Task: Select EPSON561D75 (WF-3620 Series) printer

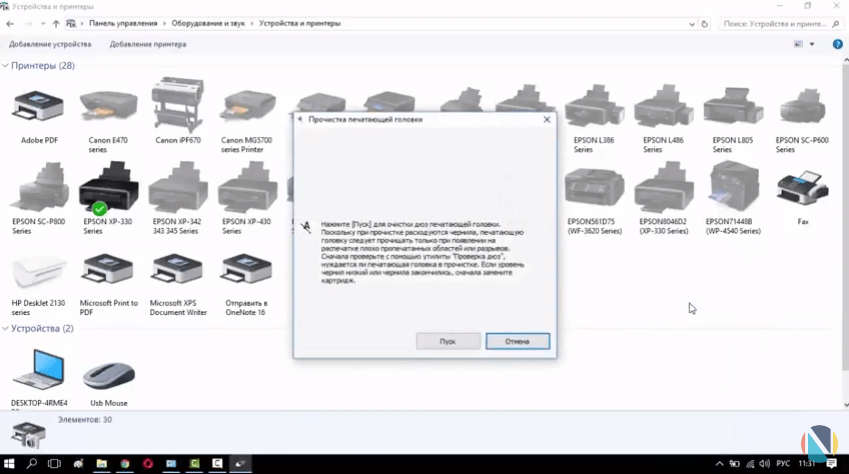Action: [594, 189]
